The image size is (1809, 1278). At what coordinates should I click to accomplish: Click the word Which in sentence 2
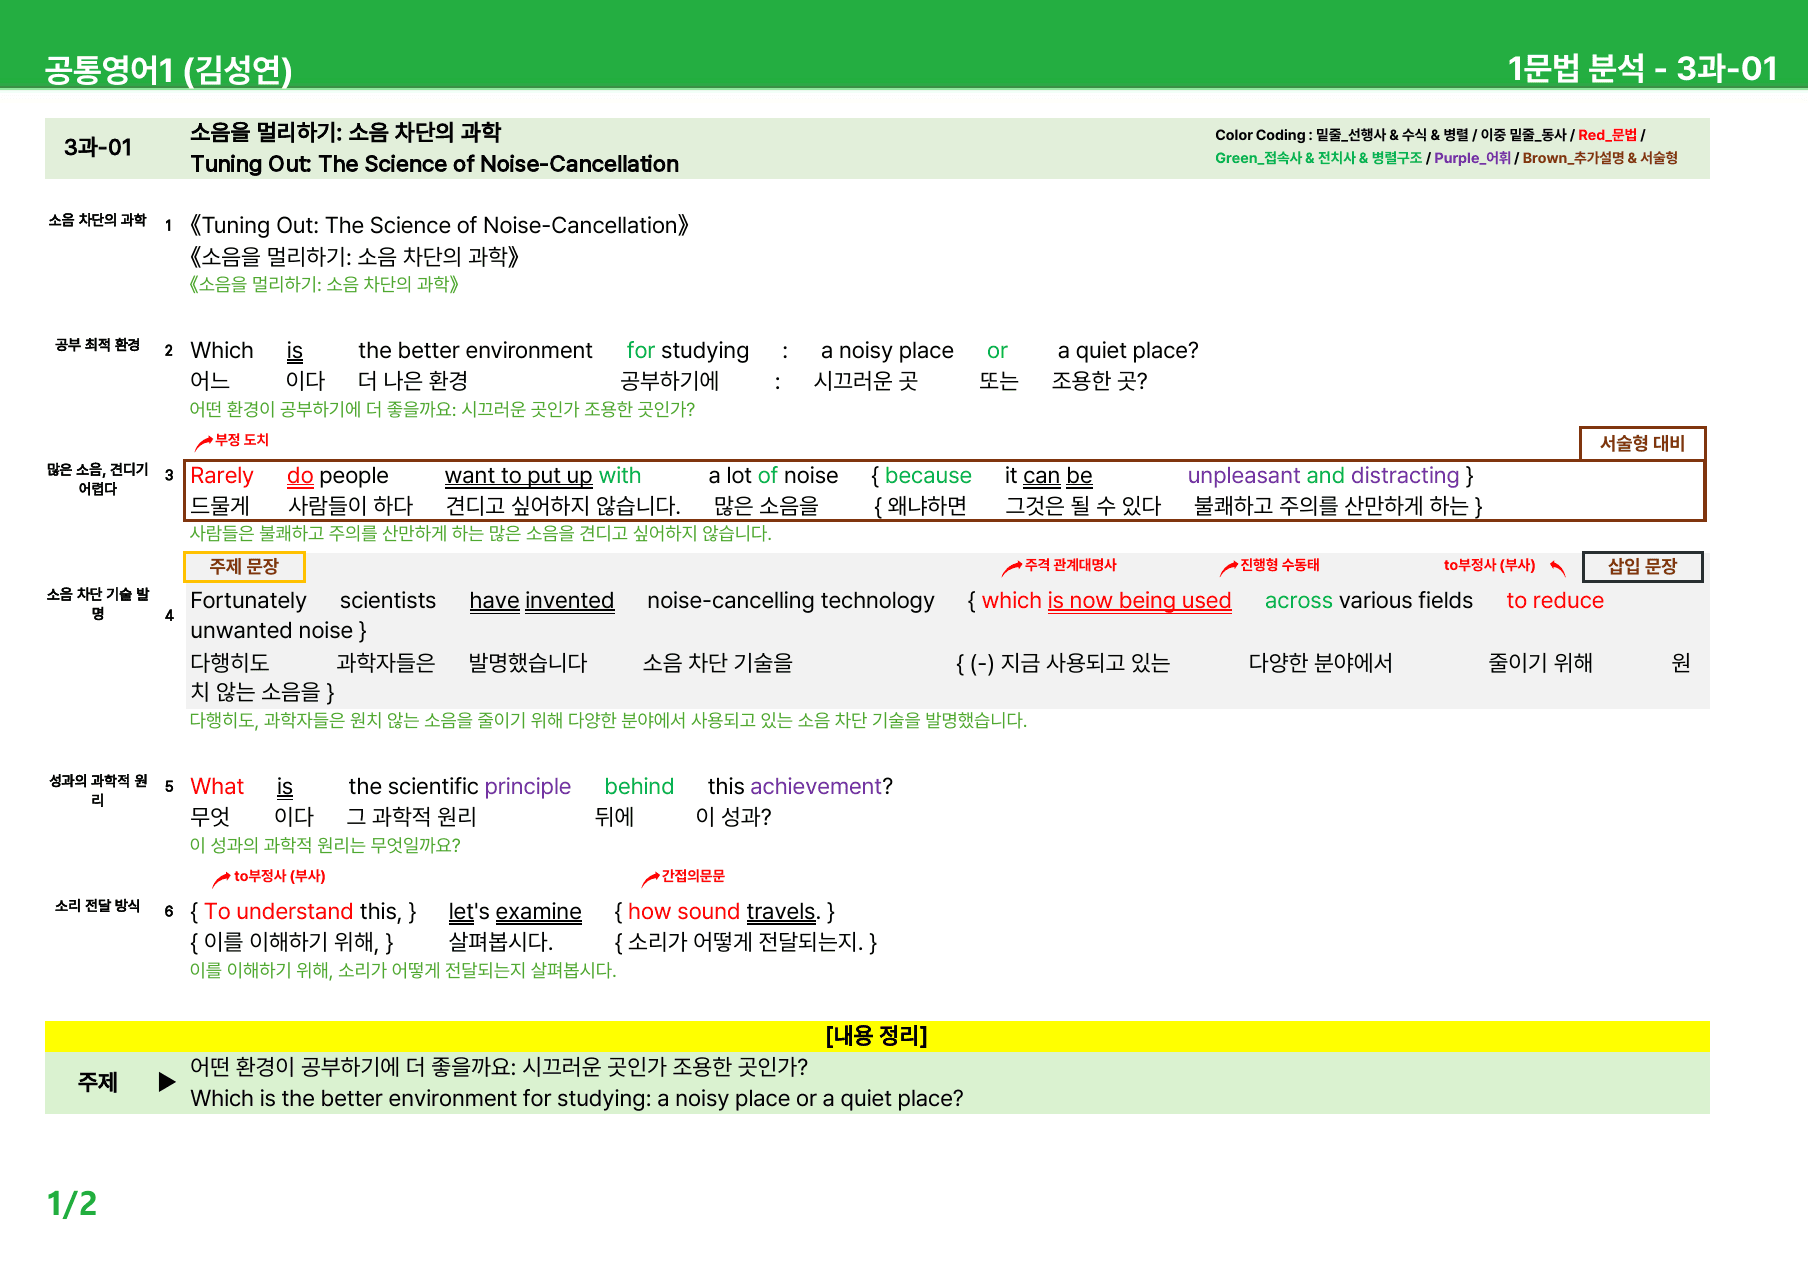tap(222, 351)
